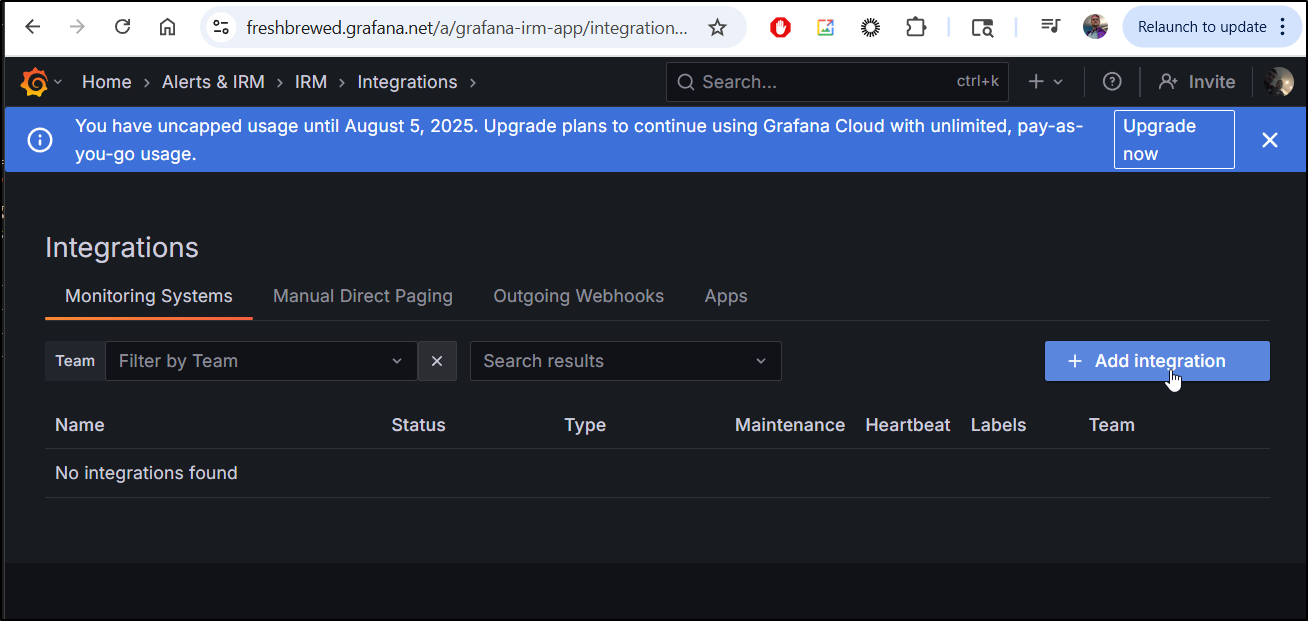This screenshot has height=621, width=1308.
Task: Click the Heartbeat column header
Action: [908, 425]
